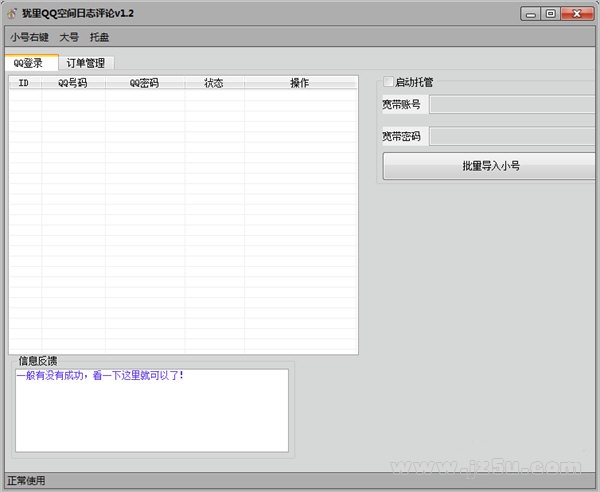Click the 信息反馈 text box
600x492 pixels.
152,410
